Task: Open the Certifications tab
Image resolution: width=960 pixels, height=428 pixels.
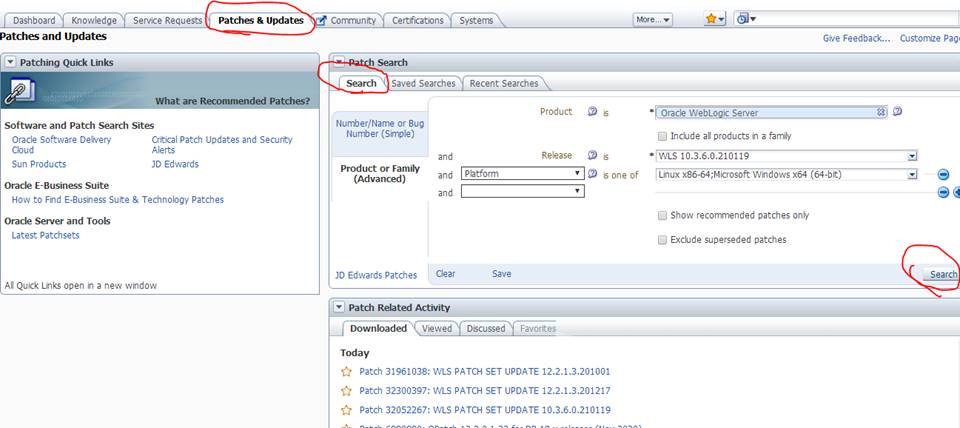Action: pyautogui.click(x=418, y=20)
